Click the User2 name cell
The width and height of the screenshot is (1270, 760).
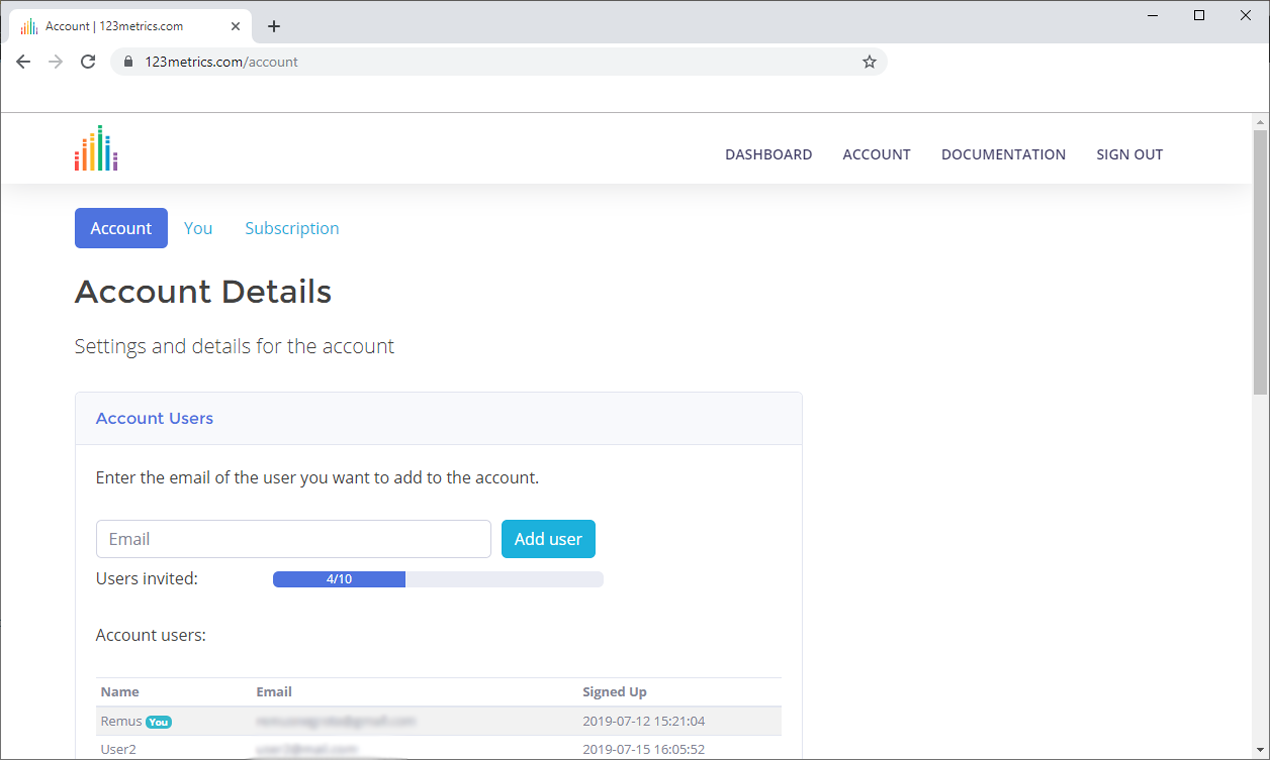point(118,749)
